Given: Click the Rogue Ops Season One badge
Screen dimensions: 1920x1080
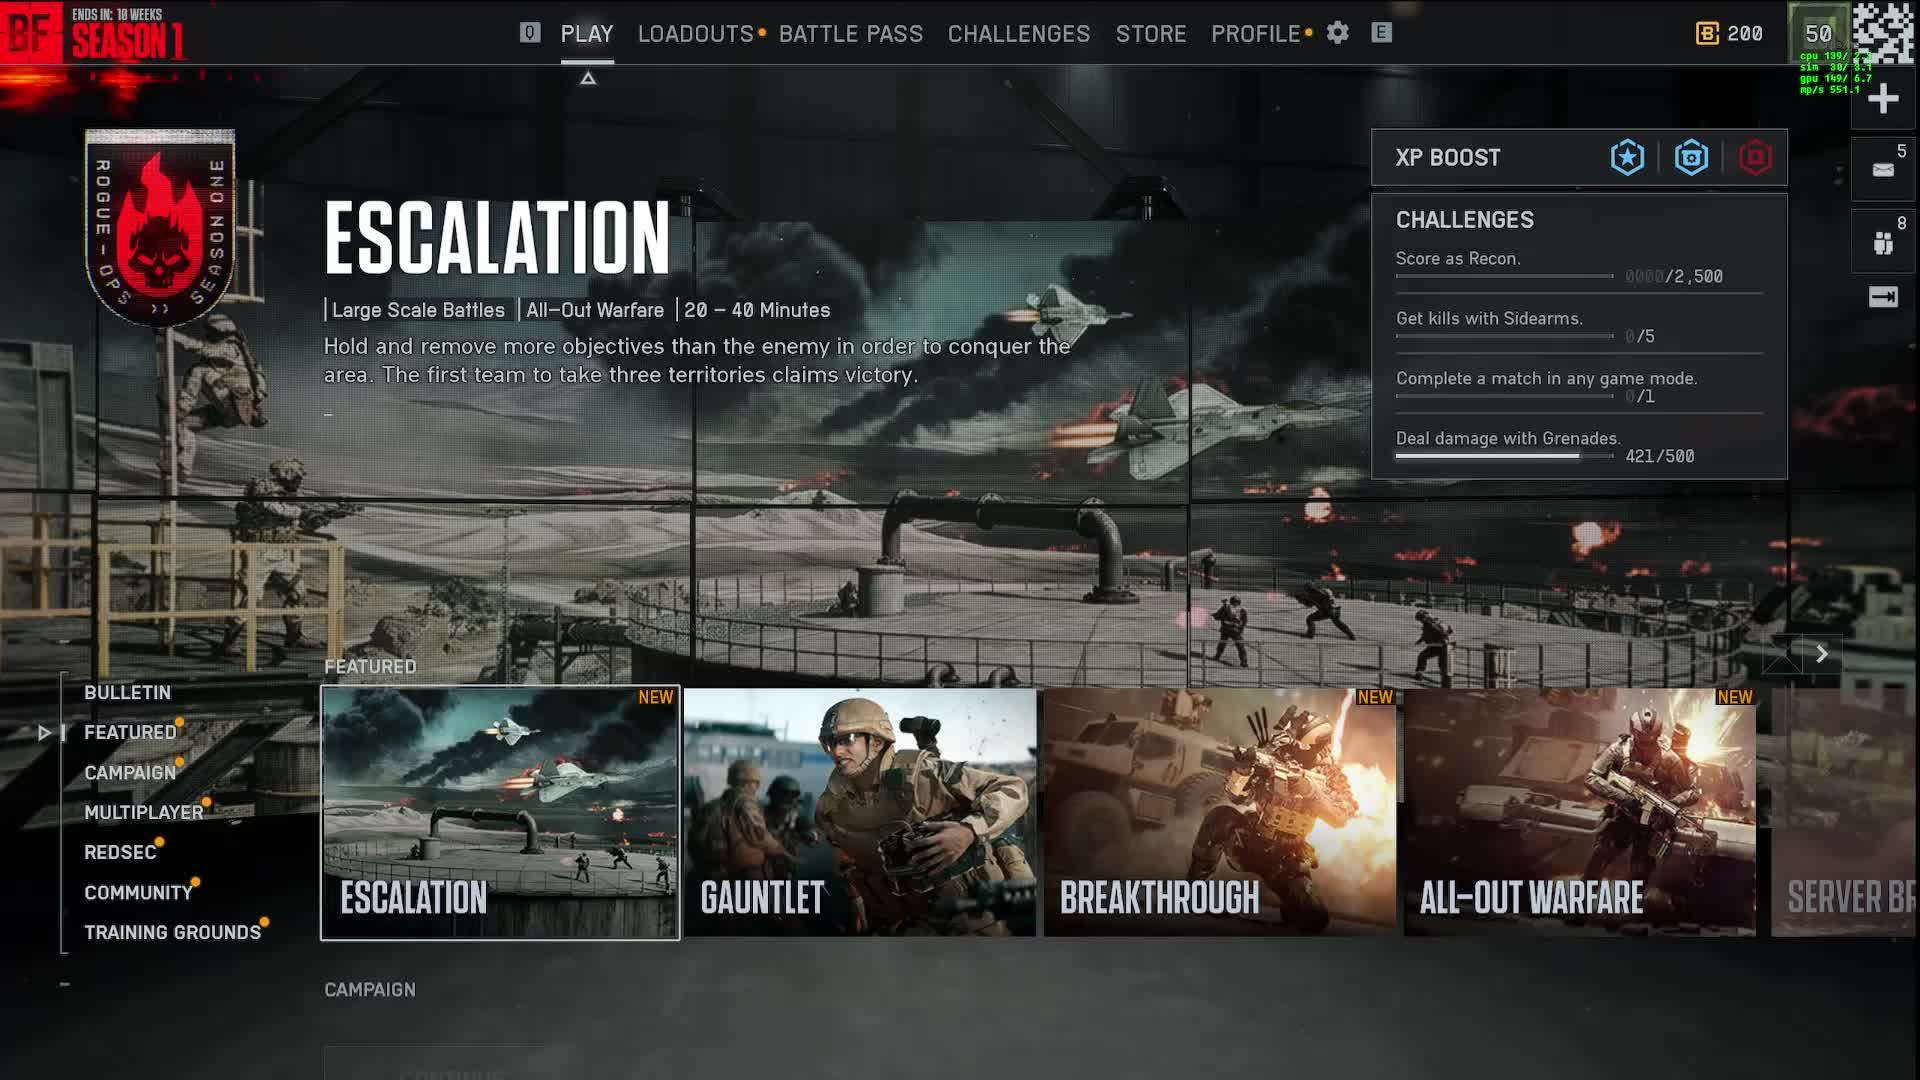Looking at the screenshot, I should (x=160, y=228).
